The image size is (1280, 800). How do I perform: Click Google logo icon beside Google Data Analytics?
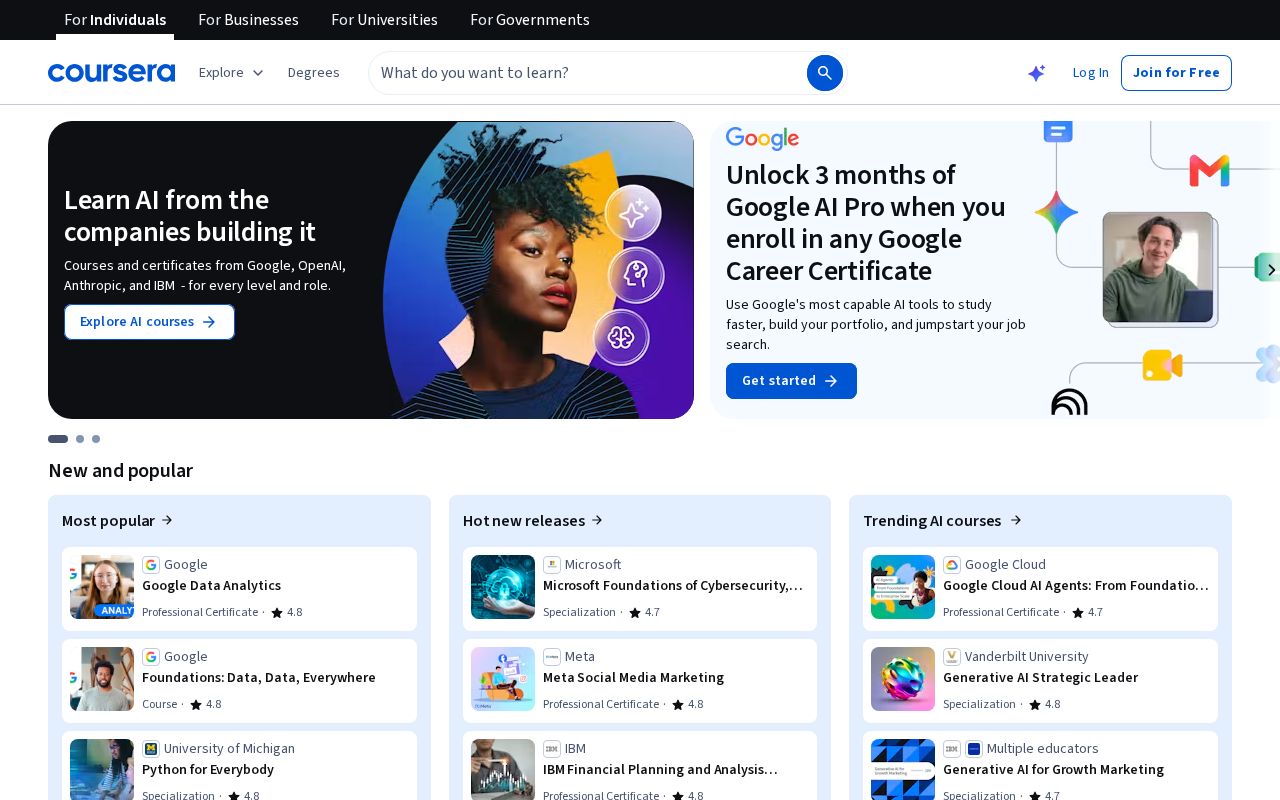coord(151,565)
